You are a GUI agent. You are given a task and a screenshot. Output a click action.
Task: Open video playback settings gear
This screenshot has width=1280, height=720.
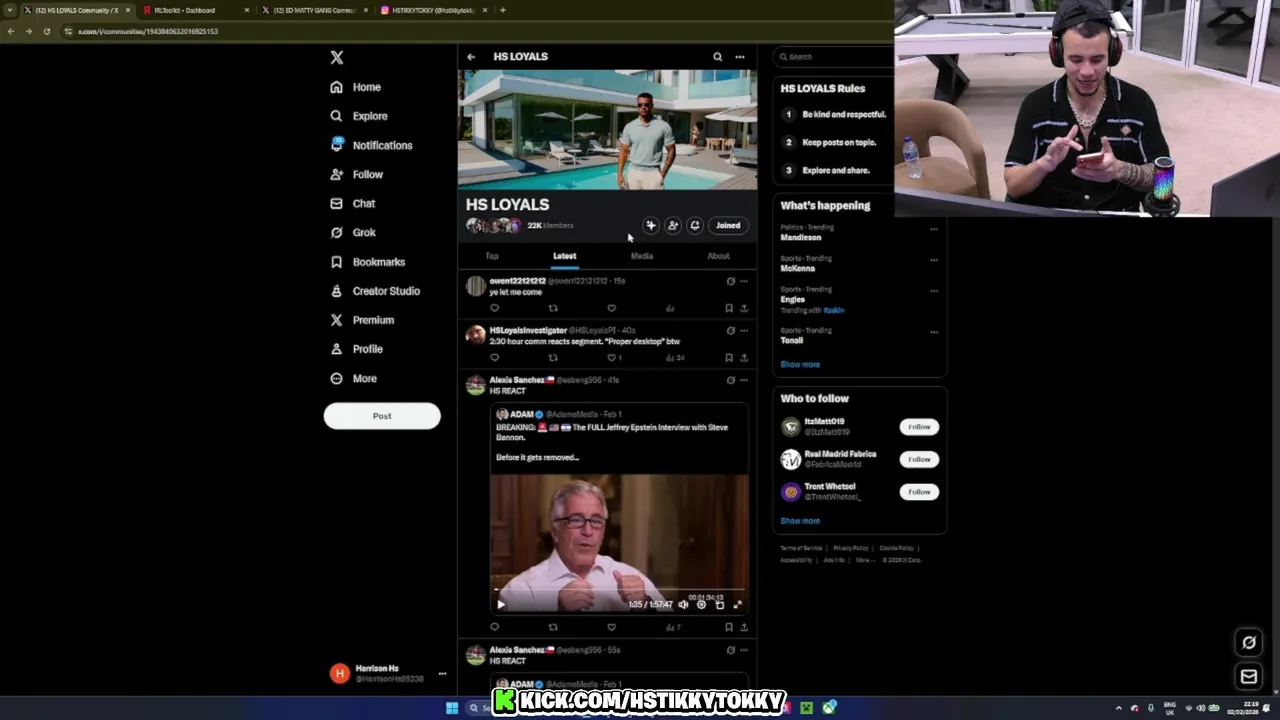tap(701, 604)
